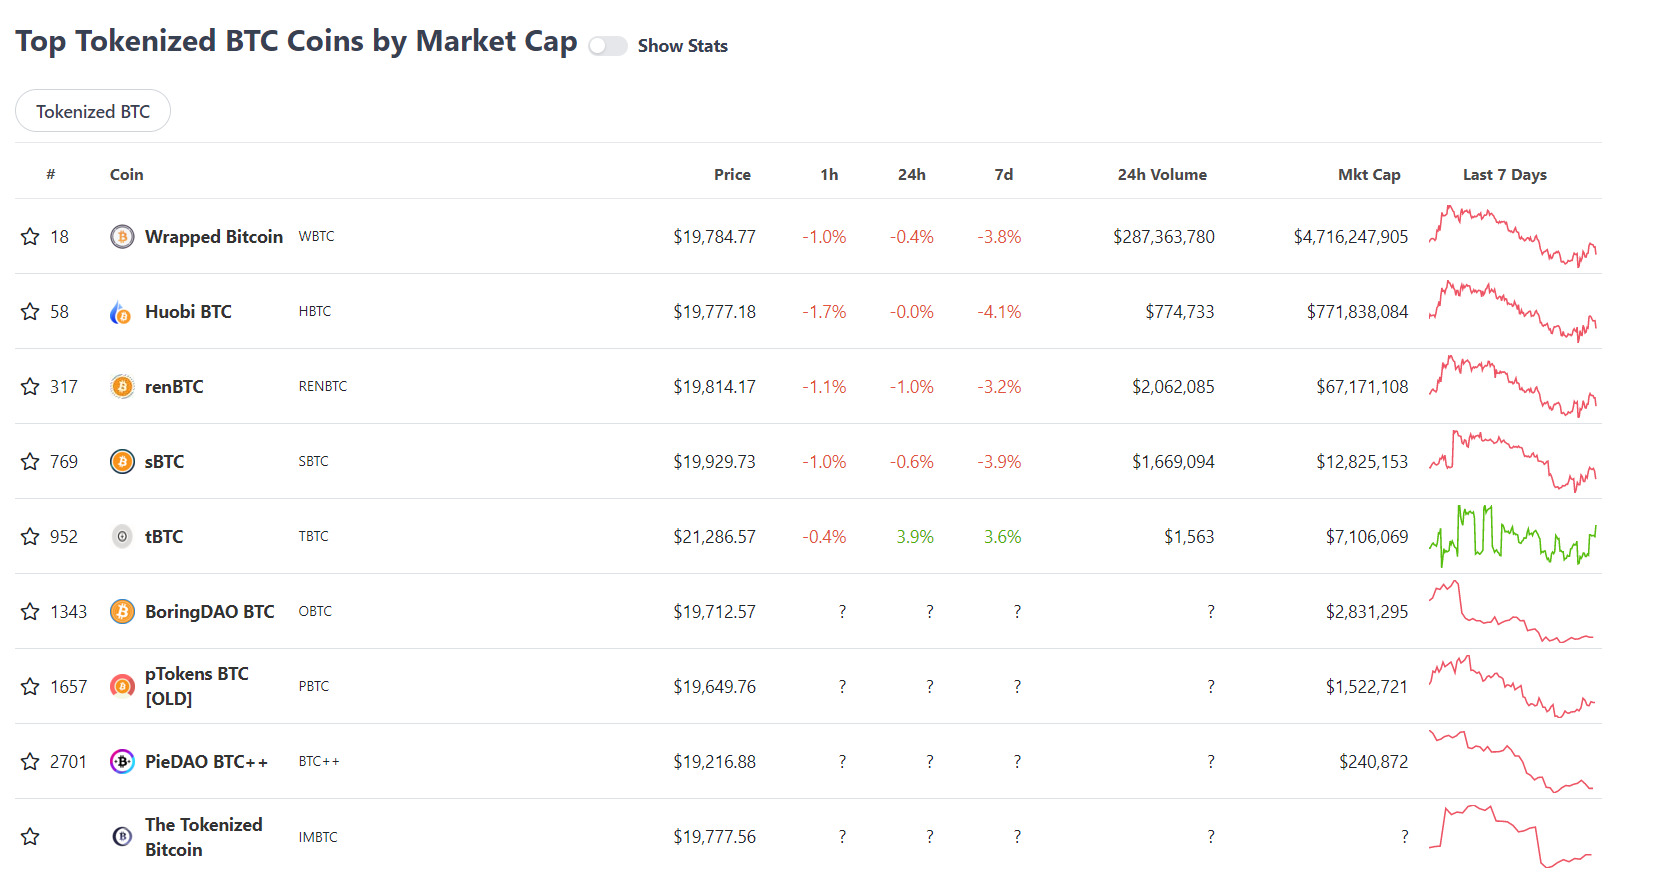
Task: Open PieDAO BTC++ sparkline chart
Action: (x=1513, y=761)
